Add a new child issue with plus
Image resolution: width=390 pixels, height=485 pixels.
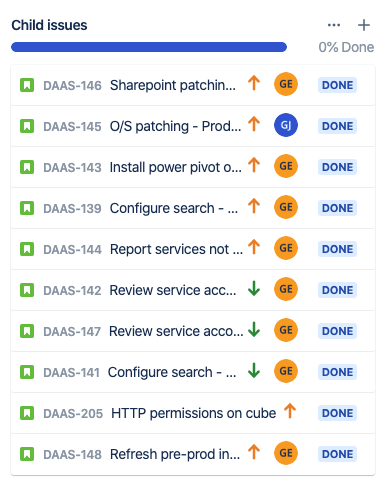click(364, 25)
